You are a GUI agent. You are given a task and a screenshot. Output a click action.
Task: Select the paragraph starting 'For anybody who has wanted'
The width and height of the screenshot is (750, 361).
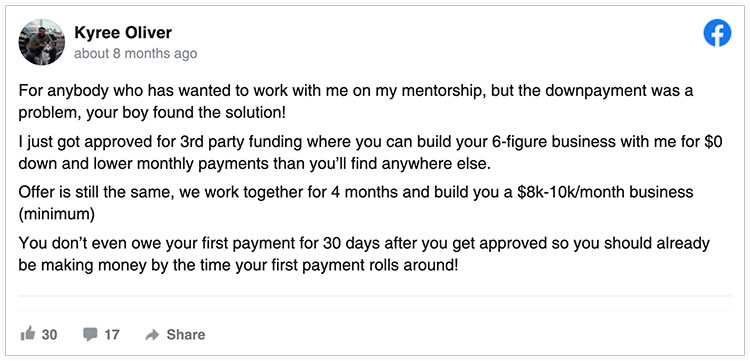(356, 102)
